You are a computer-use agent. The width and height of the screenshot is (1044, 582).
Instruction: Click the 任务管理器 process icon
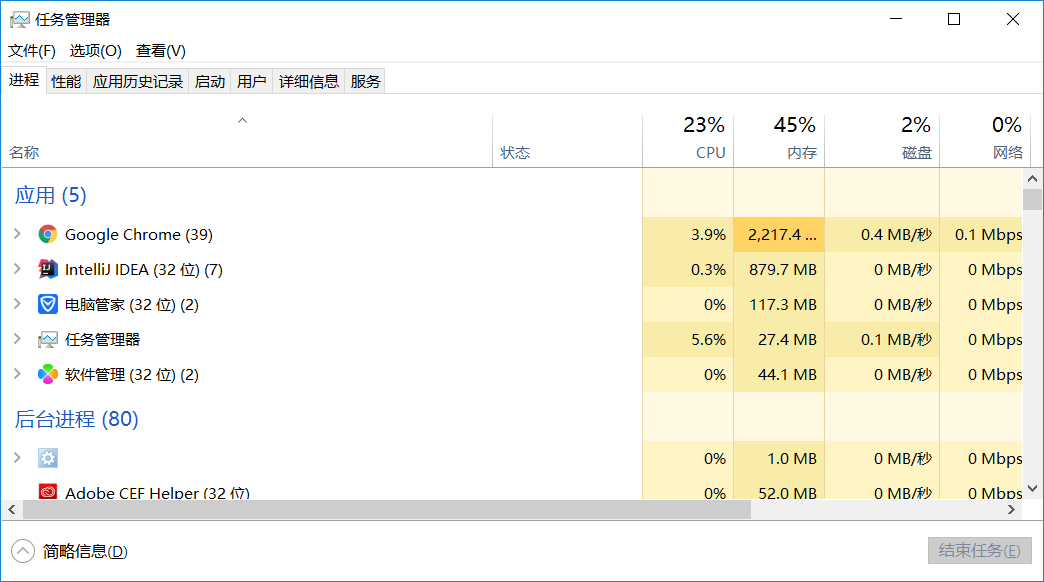tap(47, 339)
